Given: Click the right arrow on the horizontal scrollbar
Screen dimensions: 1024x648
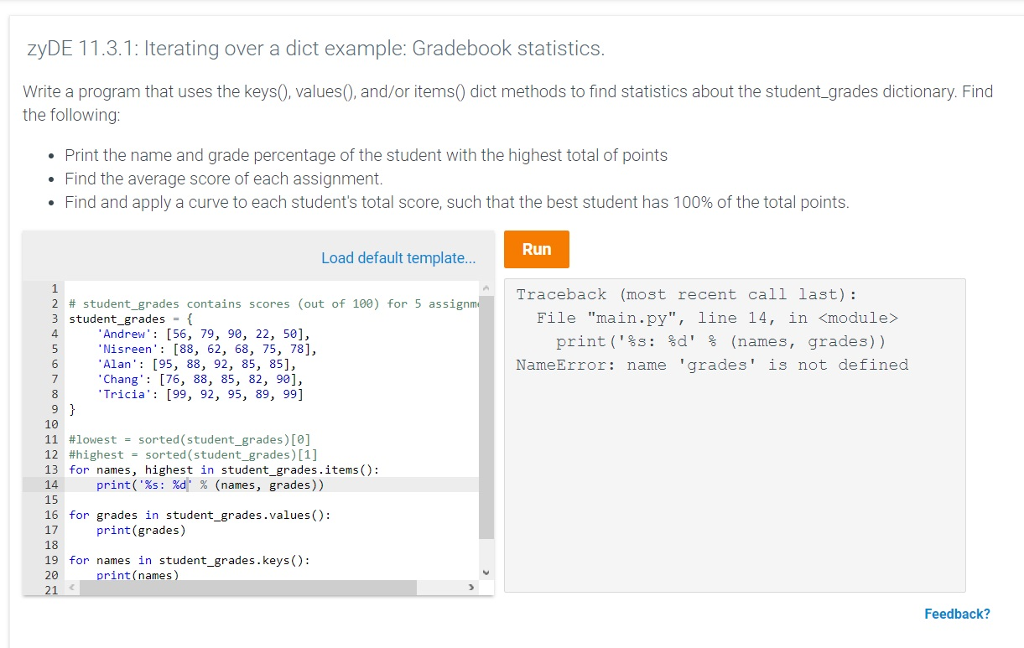Looking at the screenshot, I should pos(471,587).
